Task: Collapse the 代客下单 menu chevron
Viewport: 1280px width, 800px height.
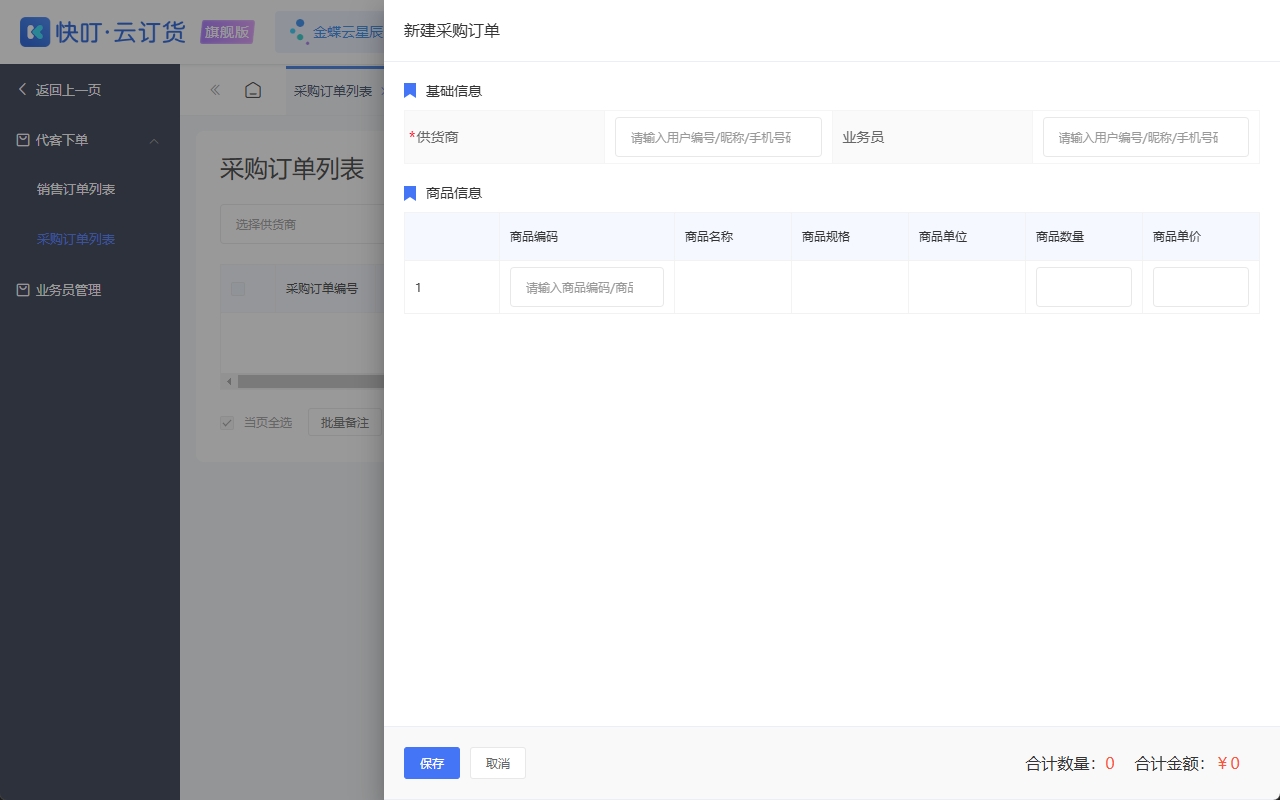Action: tap(154, 140)
